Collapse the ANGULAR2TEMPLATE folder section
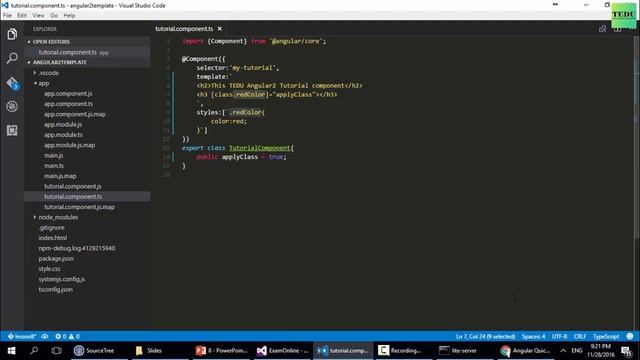Image resolution: width=640 pixels, height=360 pixels. (x=87, y=62)
